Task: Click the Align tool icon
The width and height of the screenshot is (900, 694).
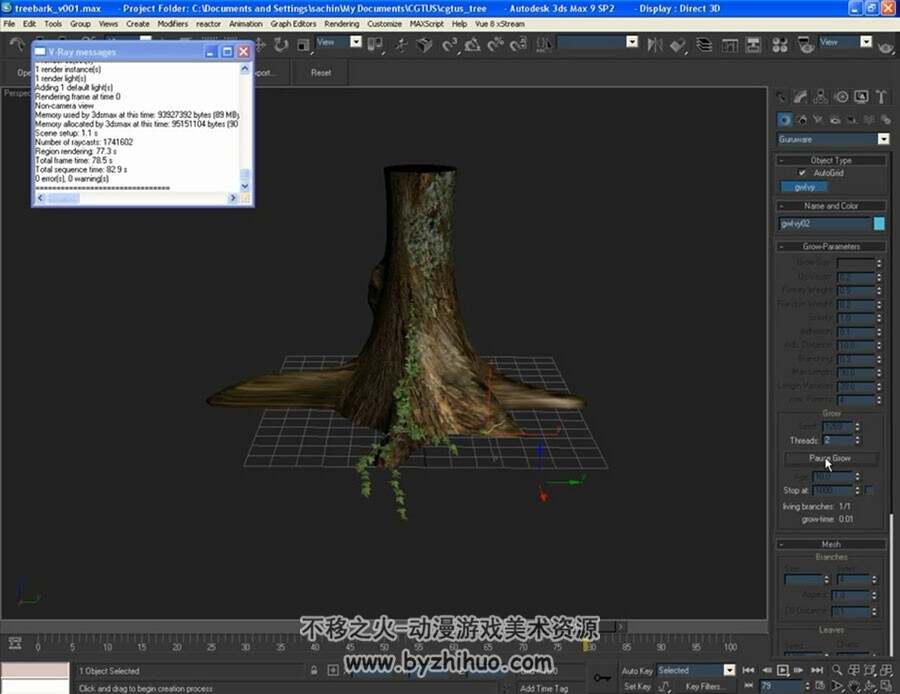Action: [x=678, y=45]
